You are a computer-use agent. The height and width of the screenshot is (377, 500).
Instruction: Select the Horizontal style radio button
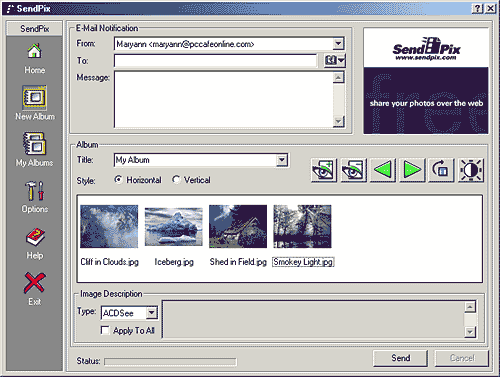point(118,180)
